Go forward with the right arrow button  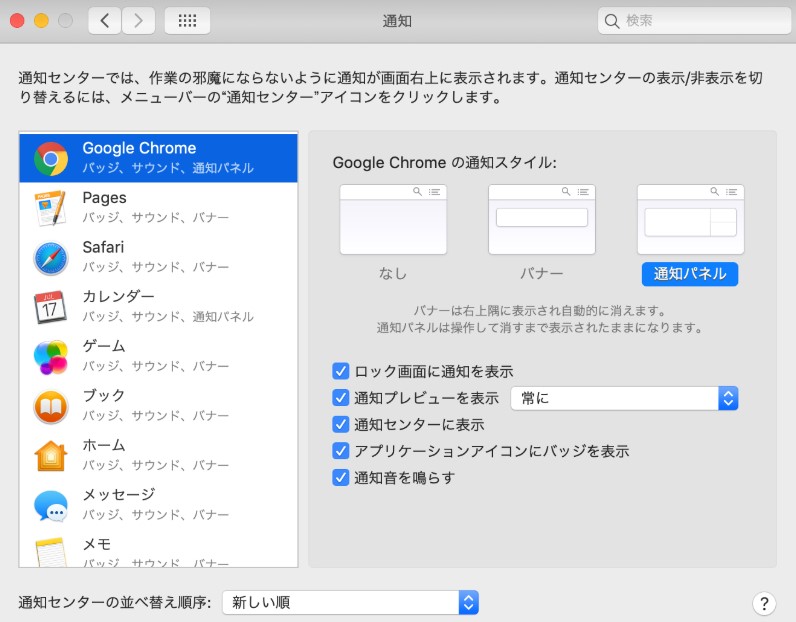coord(138,21)
